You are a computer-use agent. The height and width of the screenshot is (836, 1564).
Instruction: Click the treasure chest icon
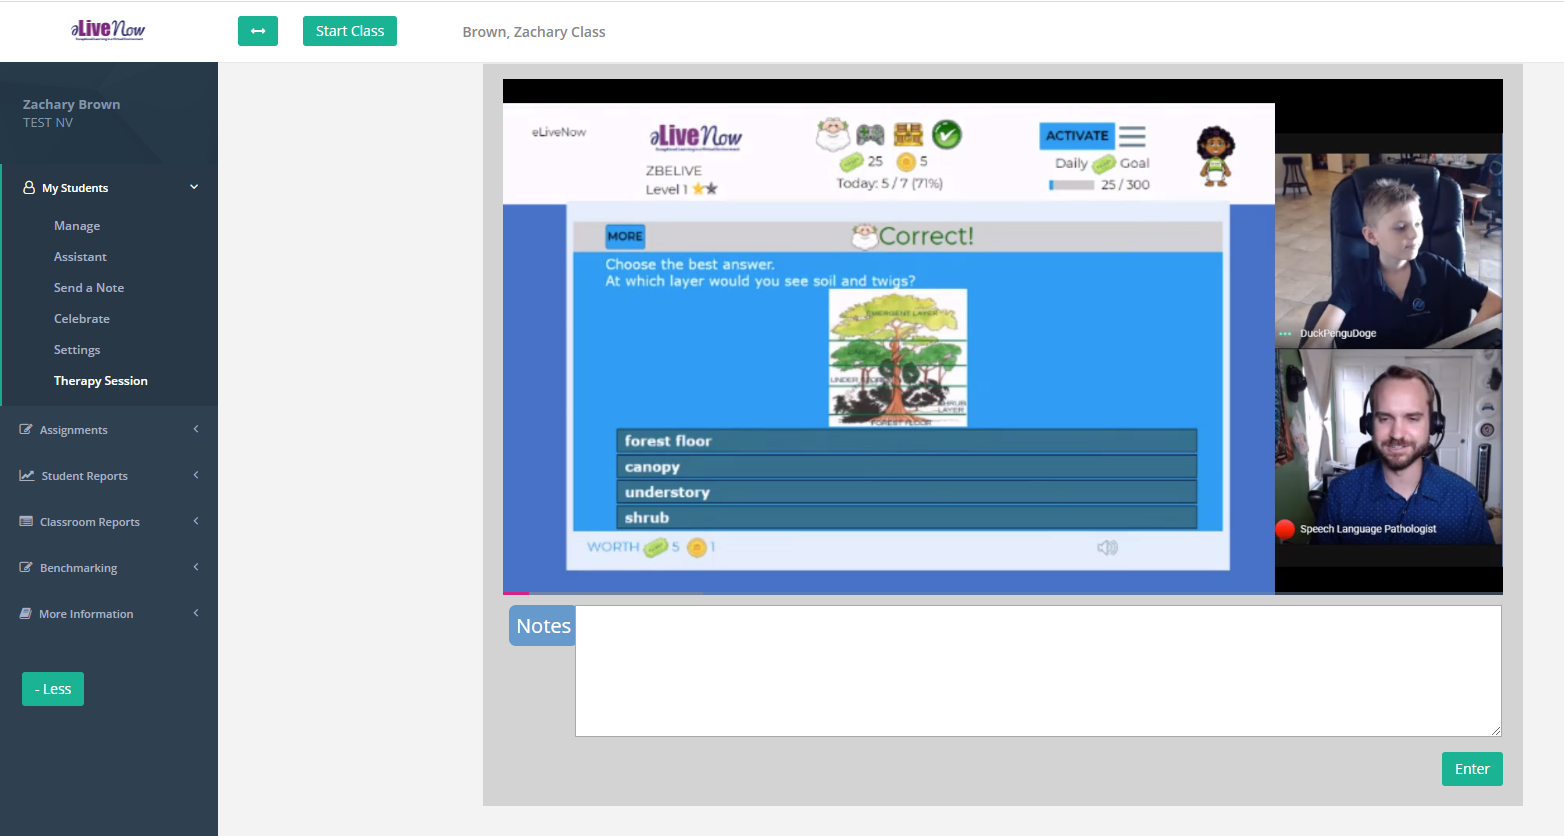click(x=908, y=134)
